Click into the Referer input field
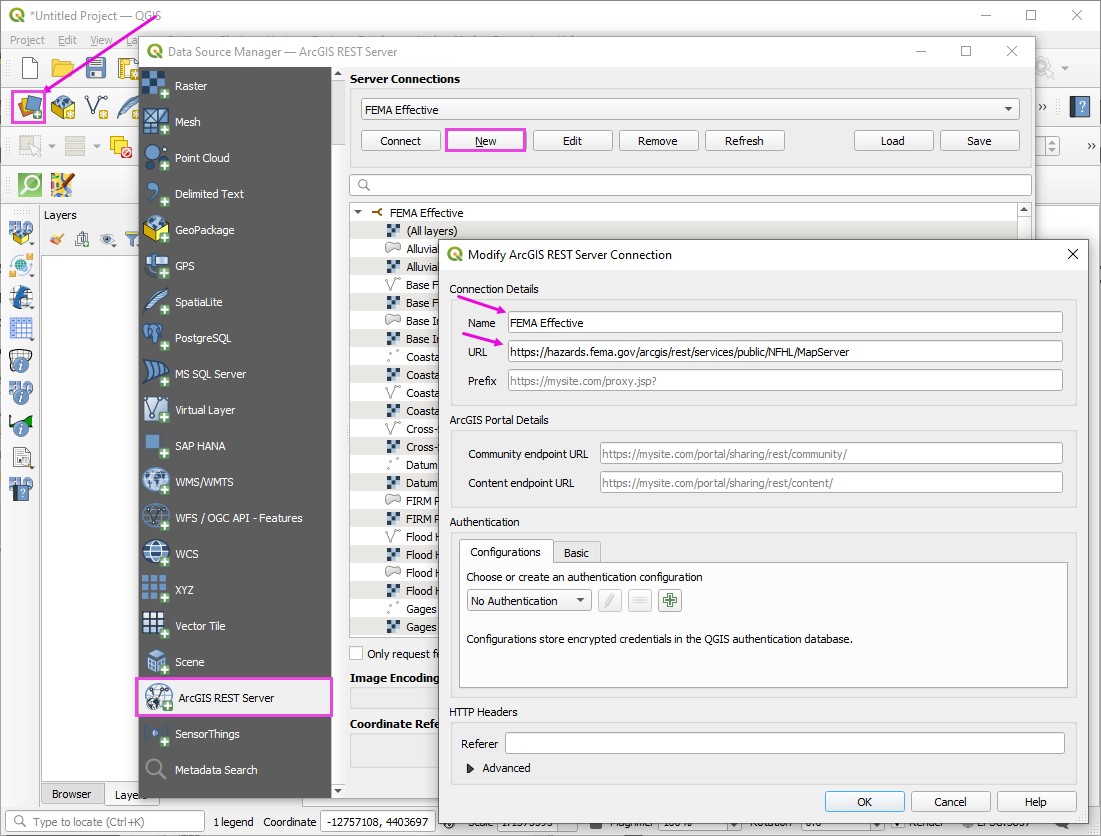The width and height of the screenshot is (1101, 836). tap(784, 743)
